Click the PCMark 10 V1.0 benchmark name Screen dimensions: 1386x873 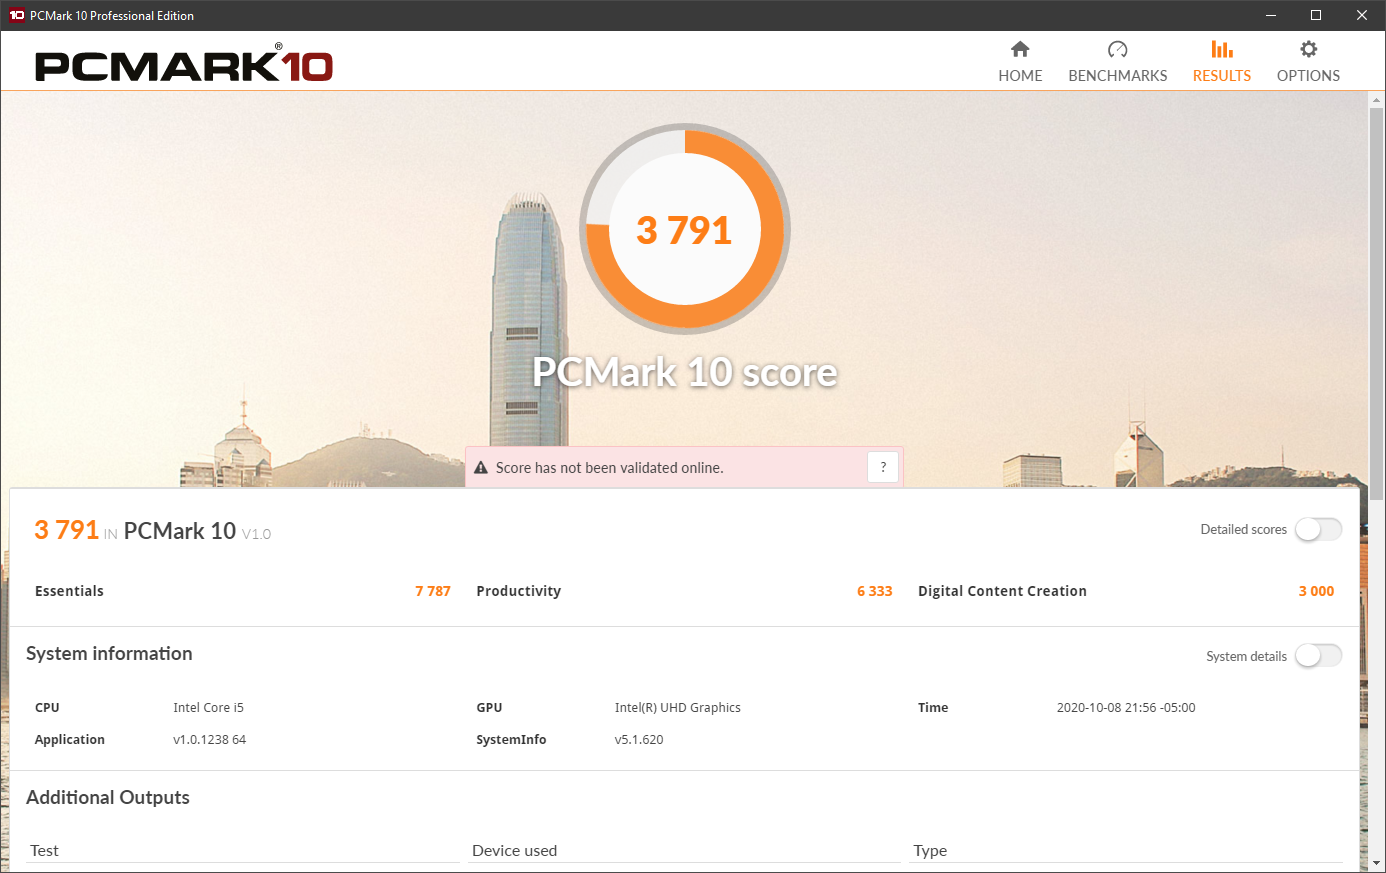[x=197, y=531]
